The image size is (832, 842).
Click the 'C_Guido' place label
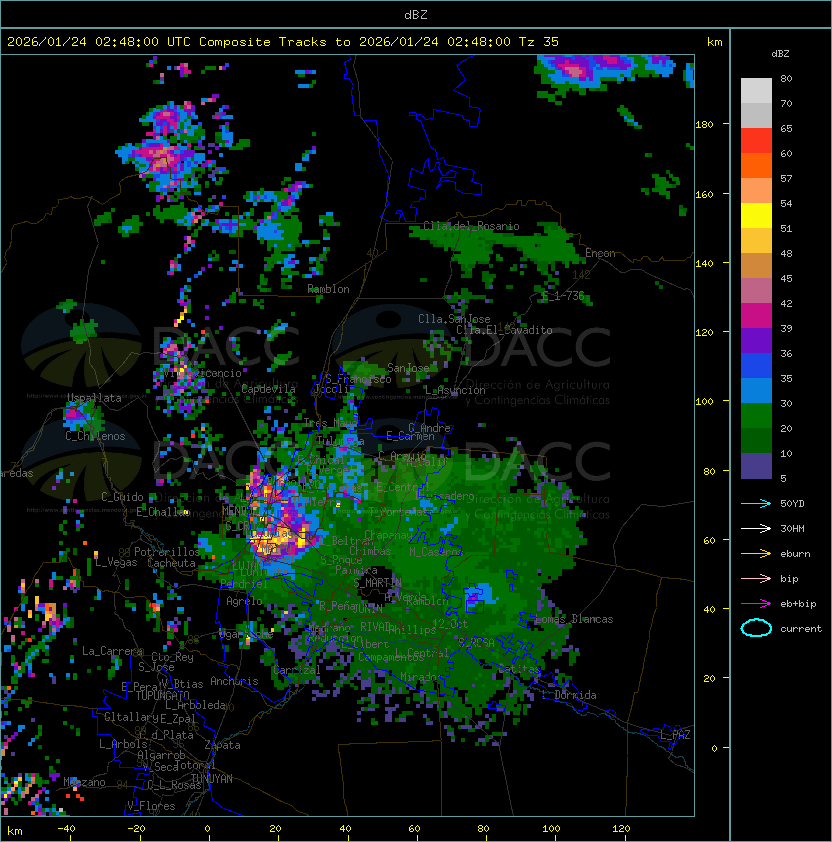(x=122, y=497)
